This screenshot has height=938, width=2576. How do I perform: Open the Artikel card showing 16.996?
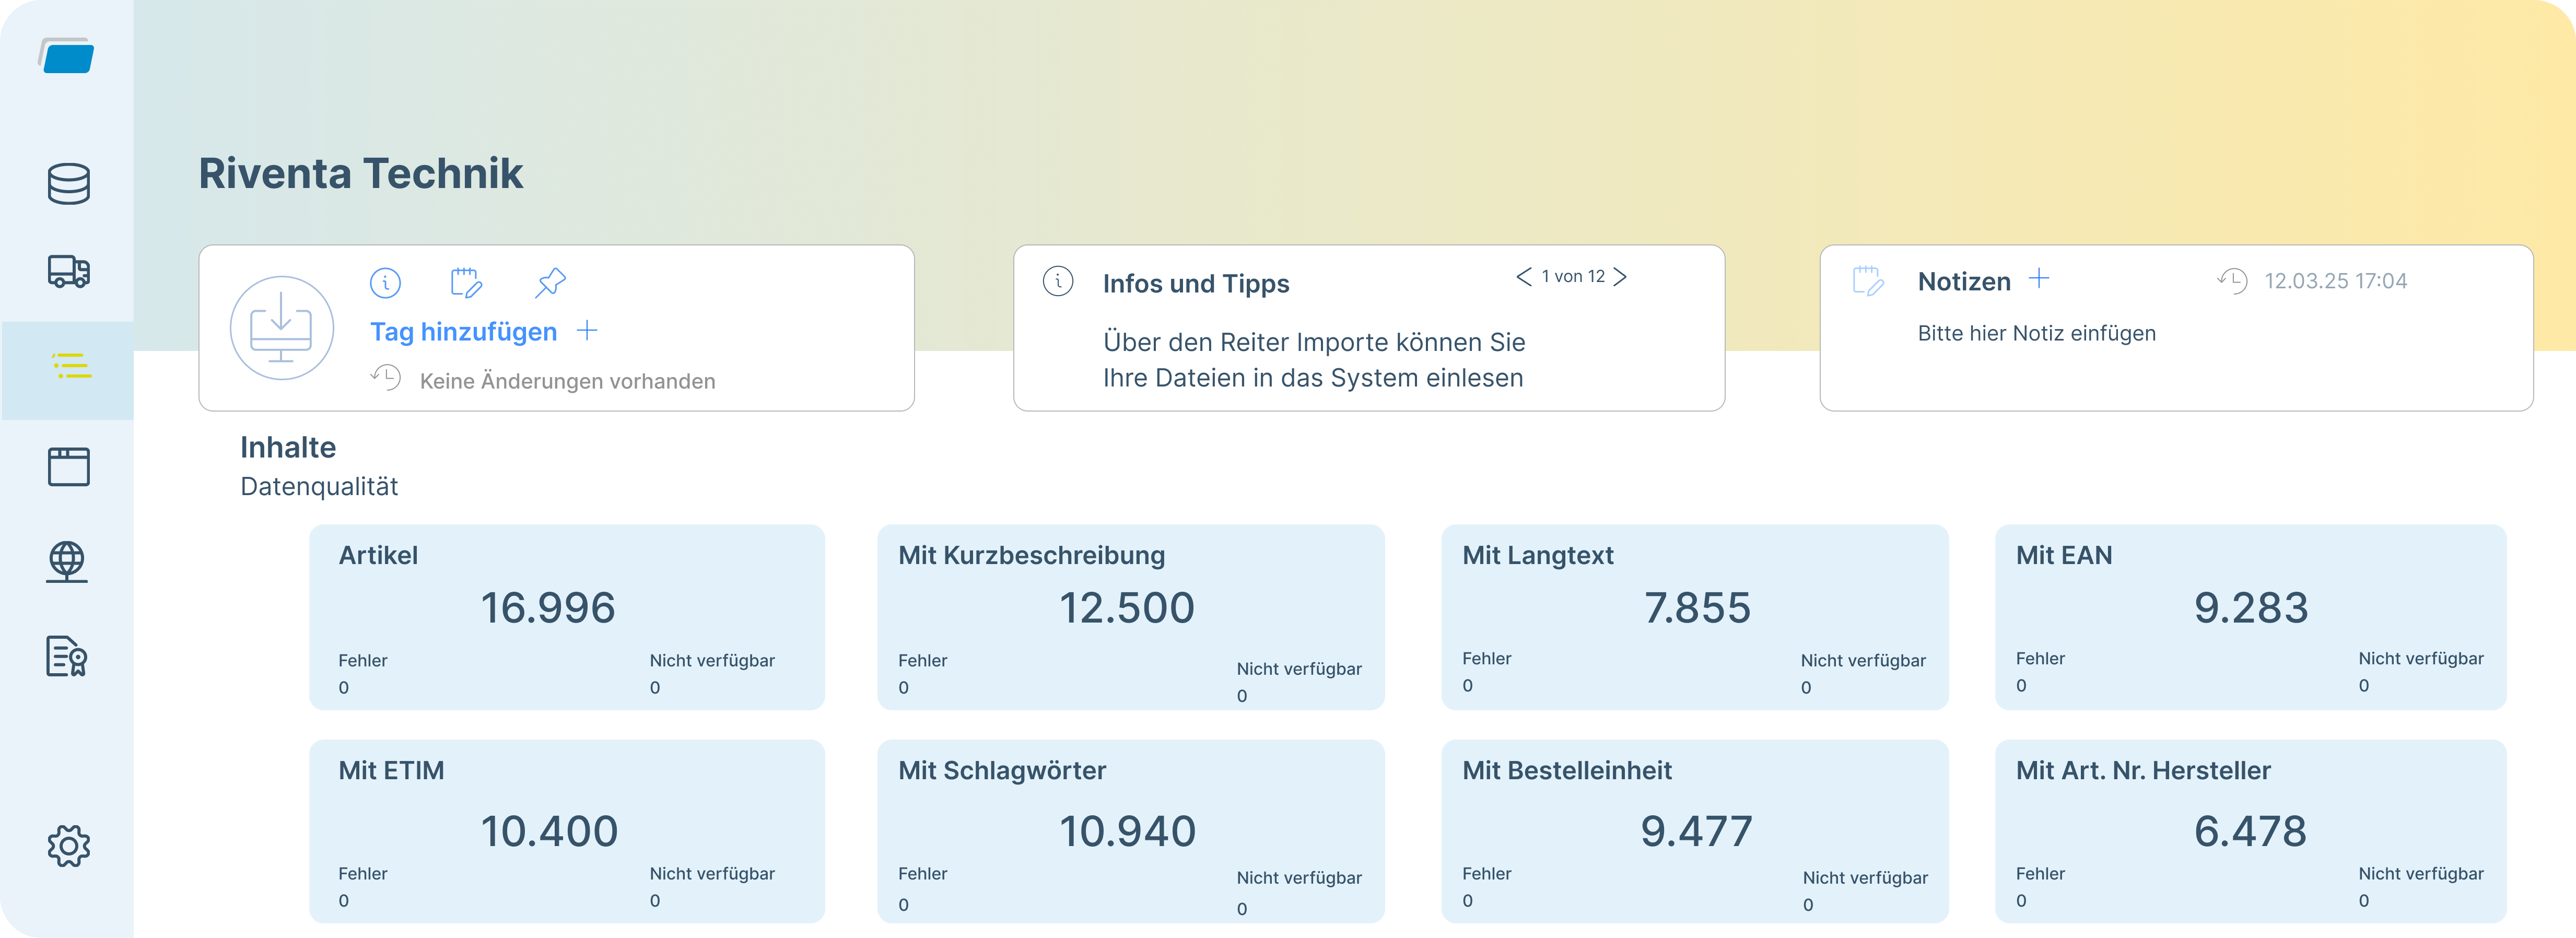(567, 617)
